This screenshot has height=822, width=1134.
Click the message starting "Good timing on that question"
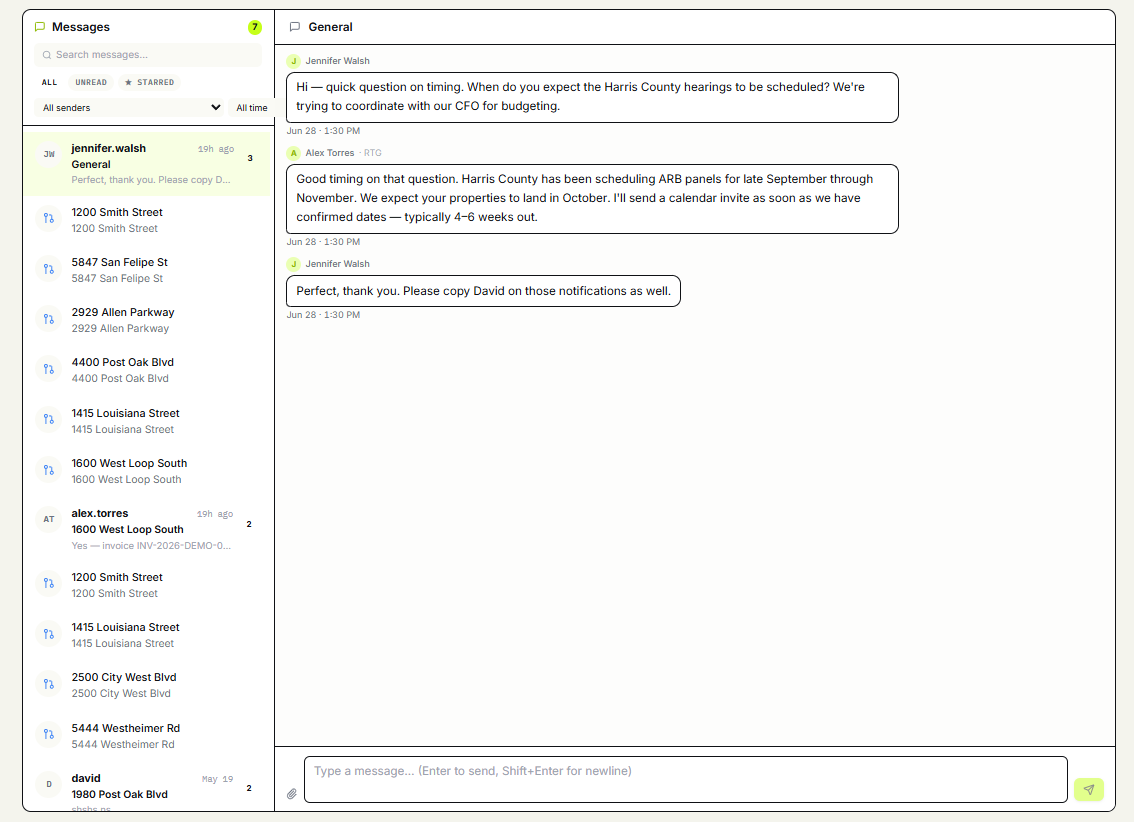592,199
